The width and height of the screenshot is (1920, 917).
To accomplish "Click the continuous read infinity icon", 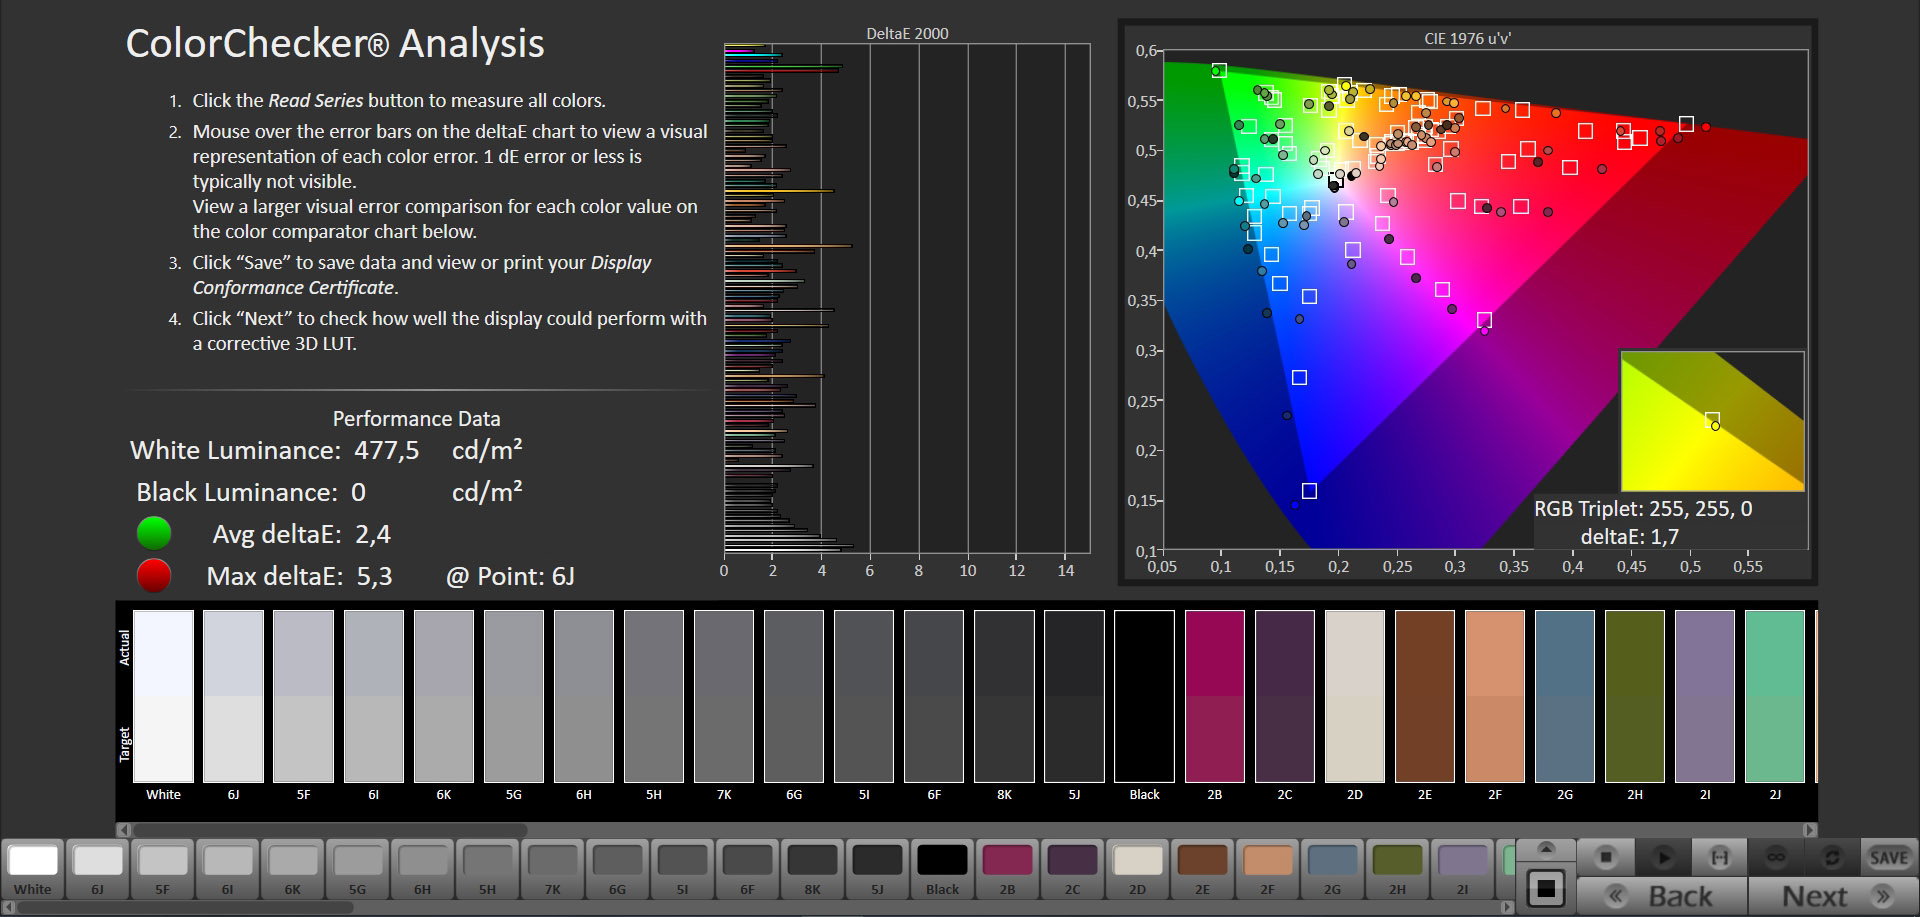I will click(1776, 857).
